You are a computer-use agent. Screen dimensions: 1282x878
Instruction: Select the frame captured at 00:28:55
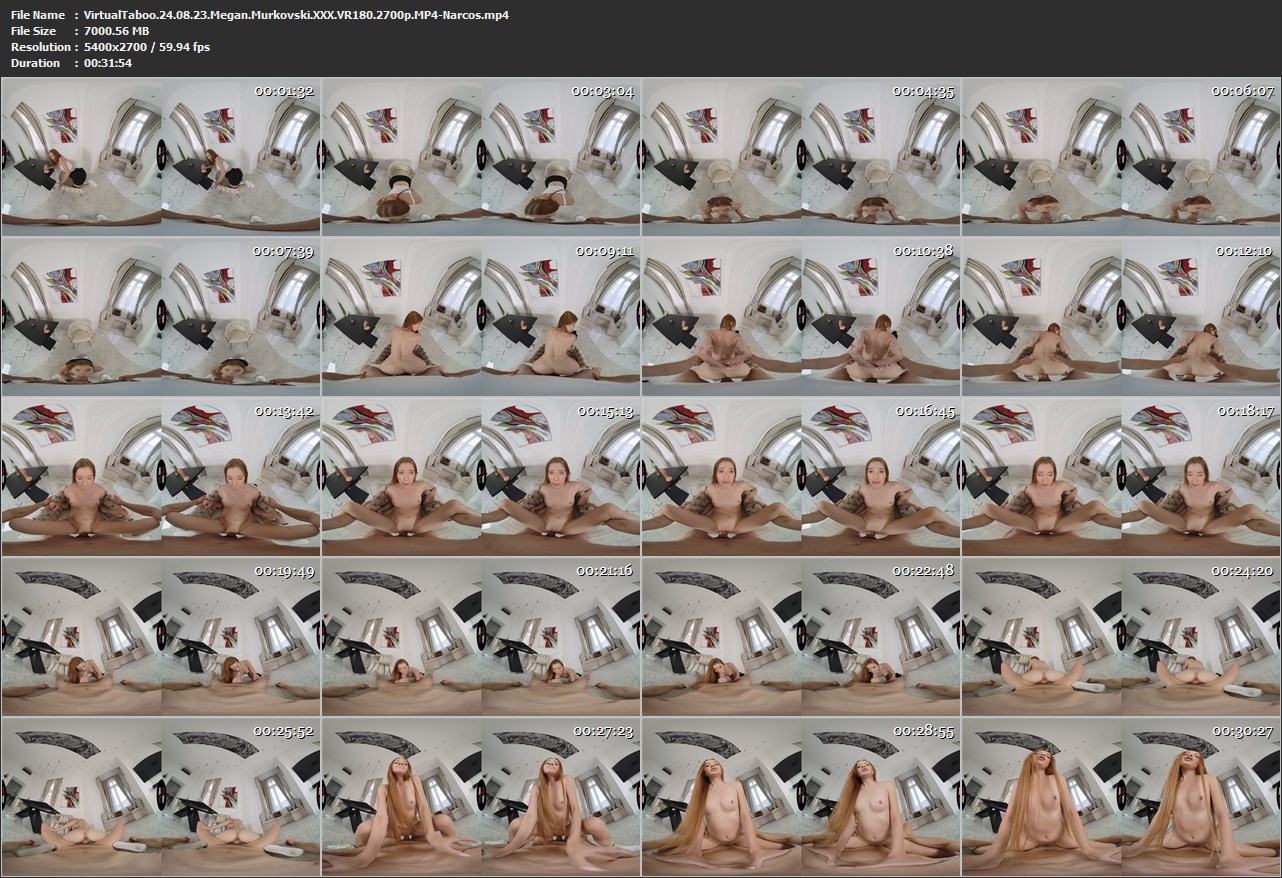click(x=801, y=796)
